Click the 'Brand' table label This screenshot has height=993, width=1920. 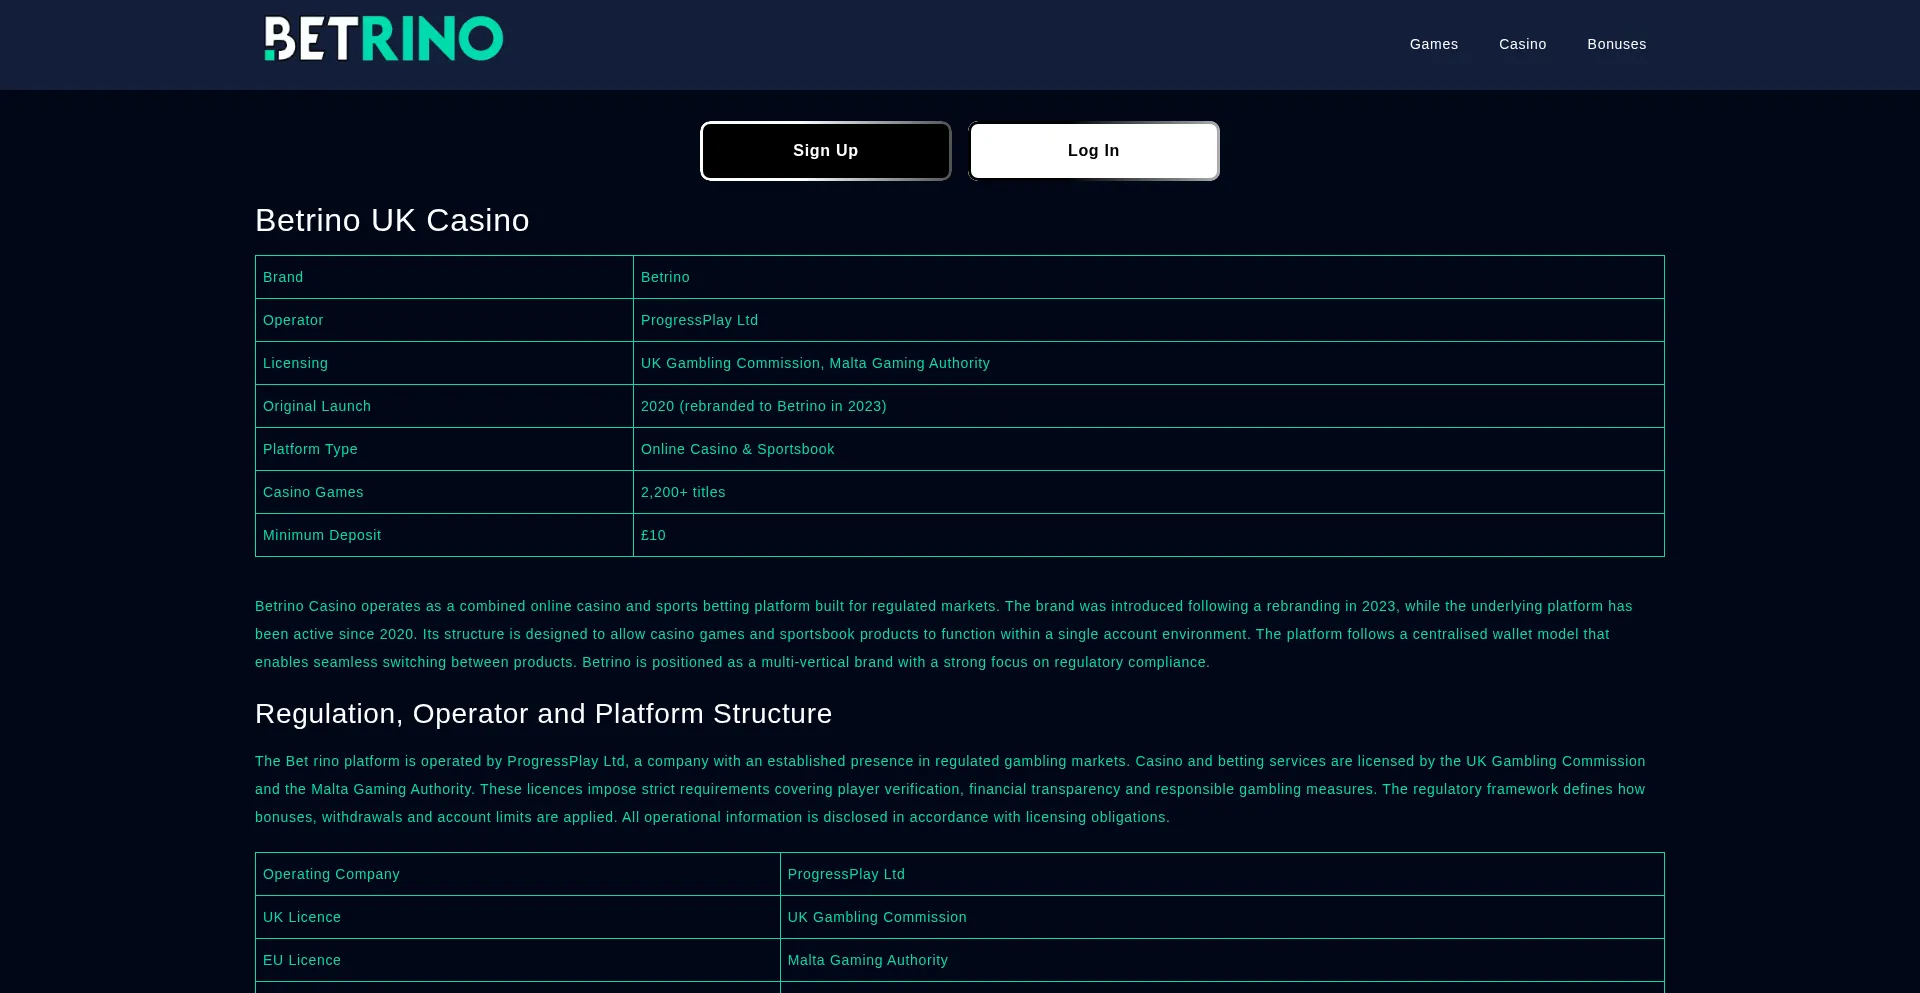[283, 277]
